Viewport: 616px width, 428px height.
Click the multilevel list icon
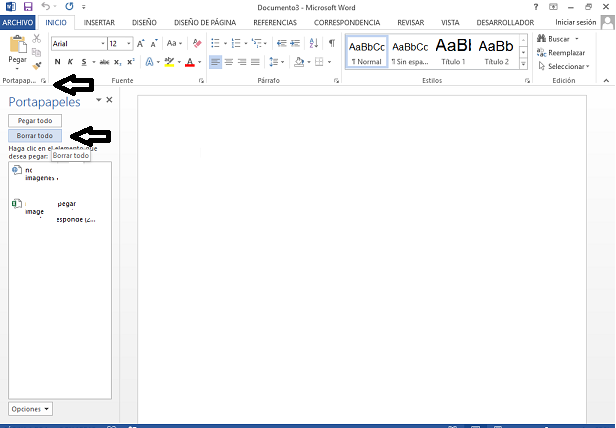tap(256, 43)
